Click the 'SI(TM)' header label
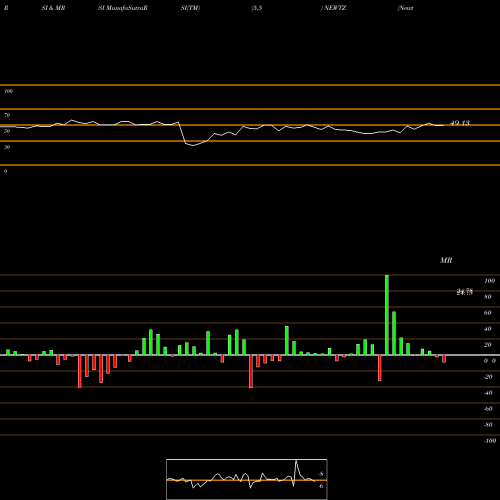500x500 pixels. pos(190,8)
